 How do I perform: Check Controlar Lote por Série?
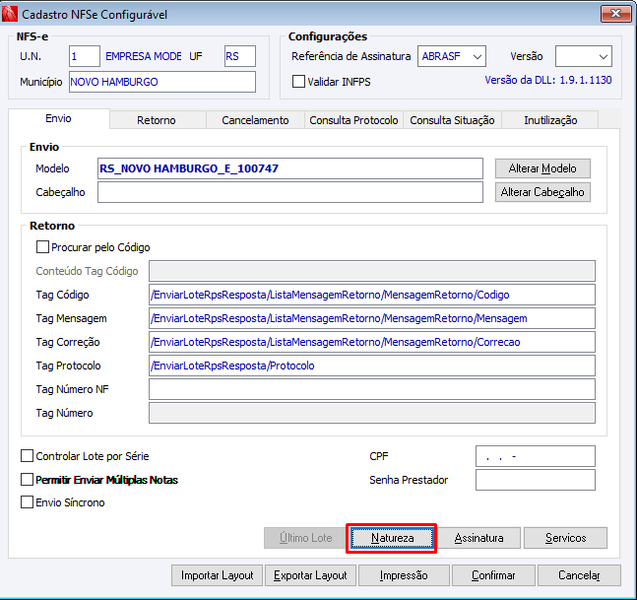point(27,456)
